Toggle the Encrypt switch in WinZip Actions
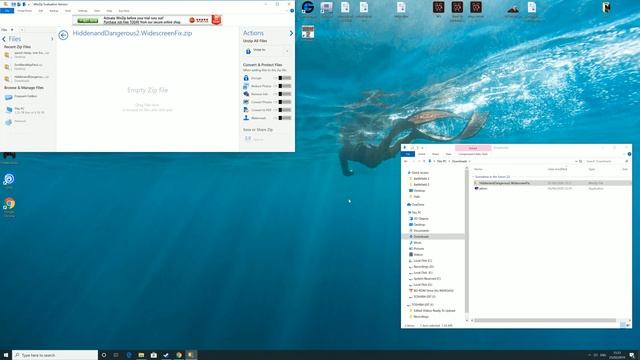This screenshot has width=640, height=360. point(285,78)
